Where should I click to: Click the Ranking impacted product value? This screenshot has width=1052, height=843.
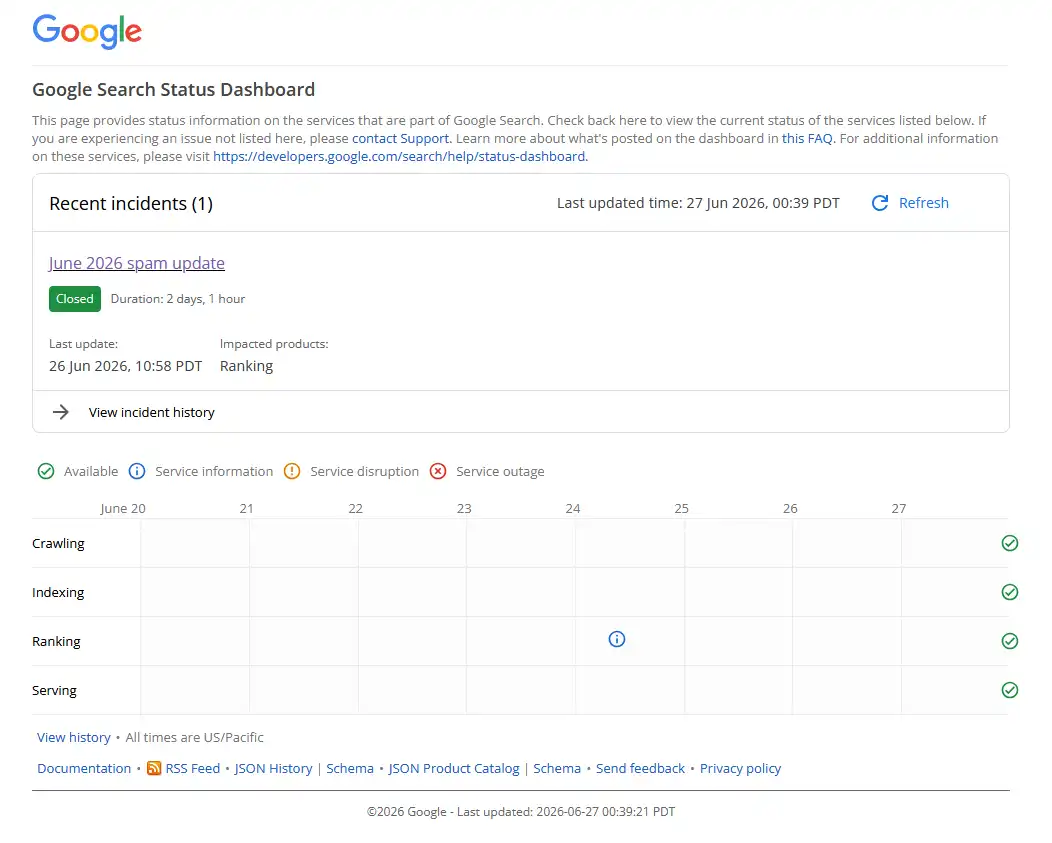(x=246, y=366)
